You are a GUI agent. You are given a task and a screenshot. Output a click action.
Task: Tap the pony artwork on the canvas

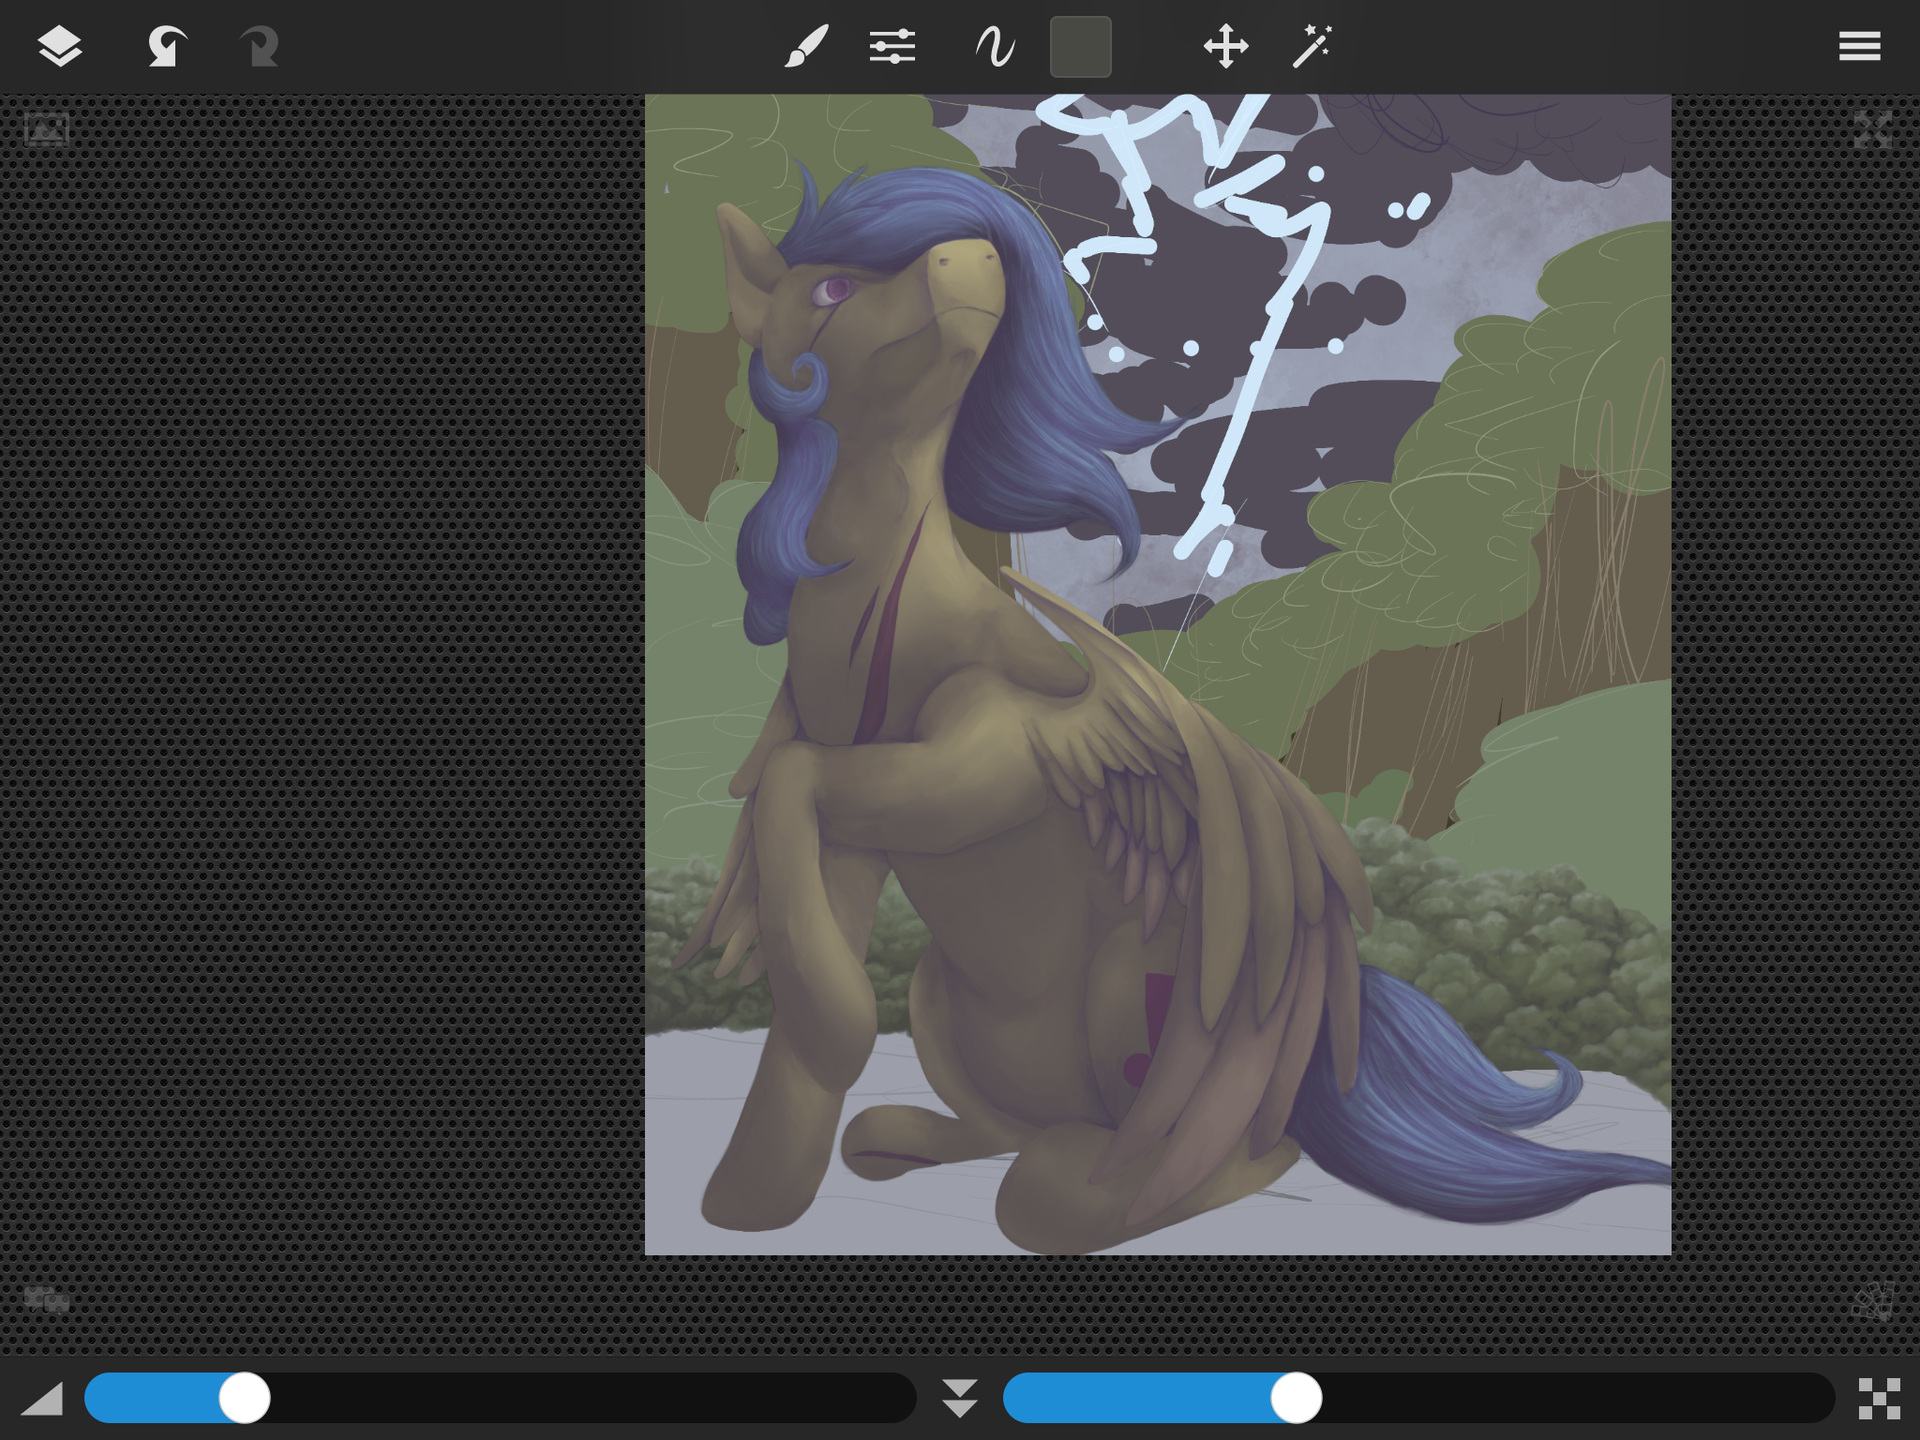coord(1157,674)
